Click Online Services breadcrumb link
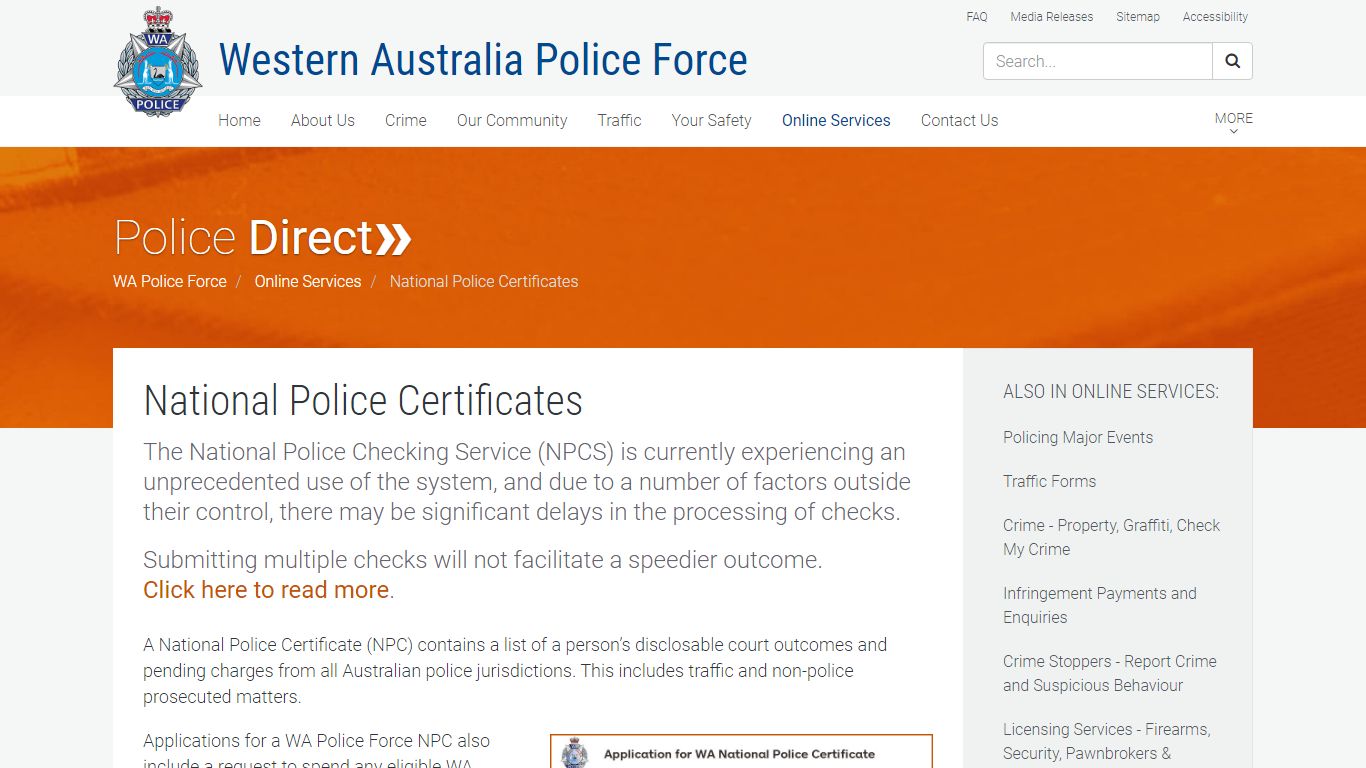Screen dimensions: 1366x768 [307, 281]
